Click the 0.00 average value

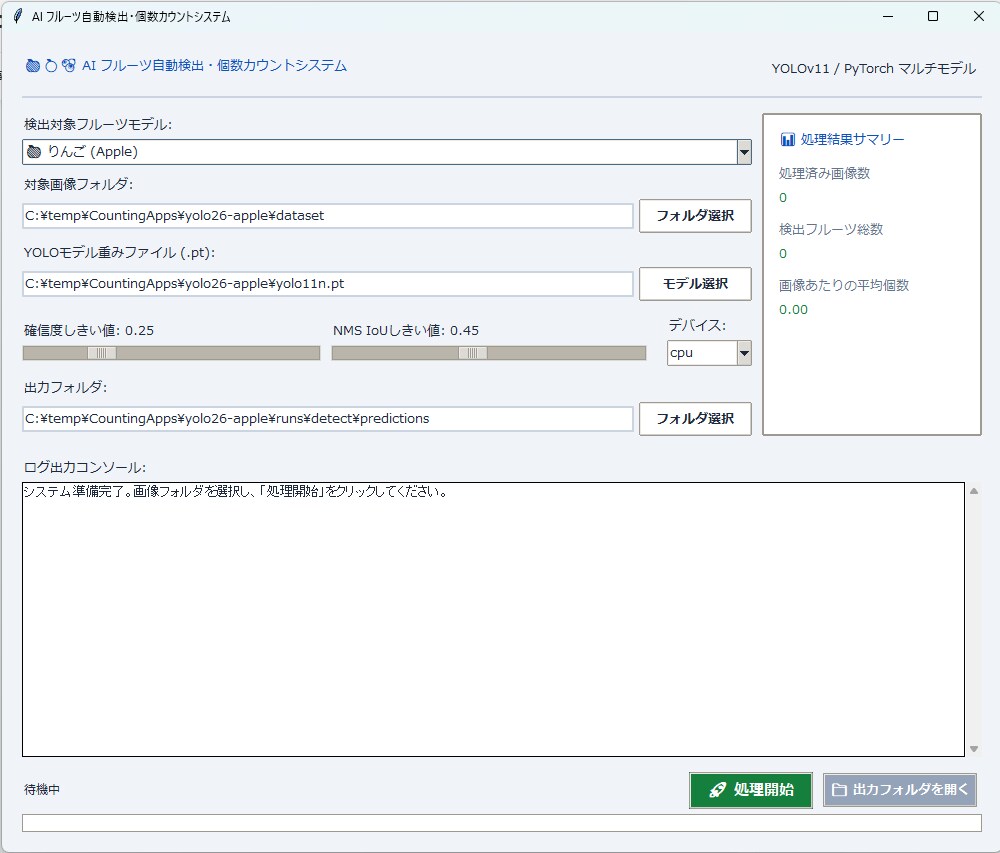793,310
